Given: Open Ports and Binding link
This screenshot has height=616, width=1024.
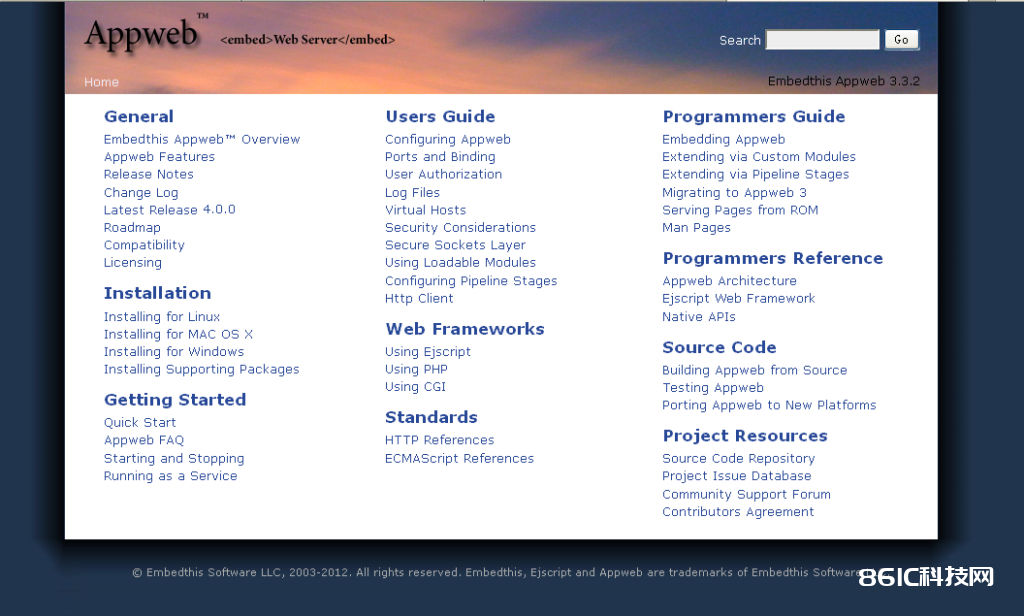Looking at the screenshot, I should [x=440, y=157].
